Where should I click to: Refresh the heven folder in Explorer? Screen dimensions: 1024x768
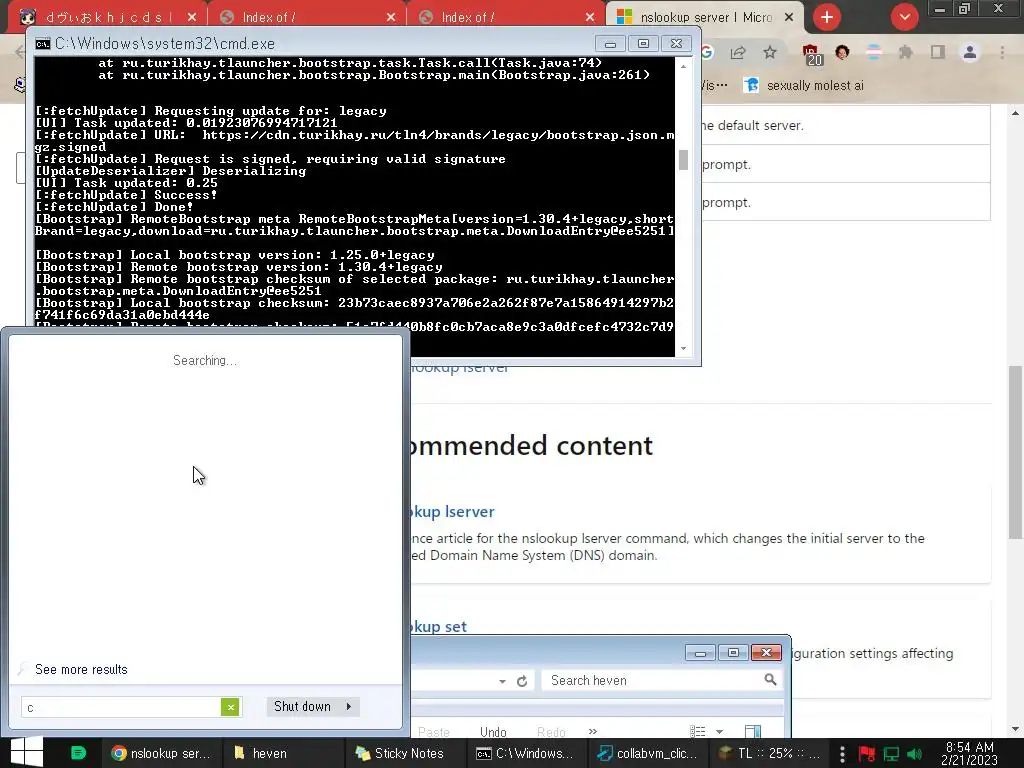(x=522, y=681)
